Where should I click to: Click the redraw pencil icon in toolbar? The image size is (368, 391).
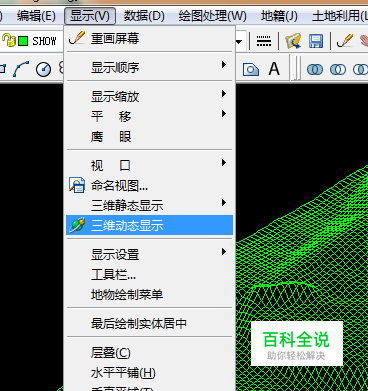(345, 41)
